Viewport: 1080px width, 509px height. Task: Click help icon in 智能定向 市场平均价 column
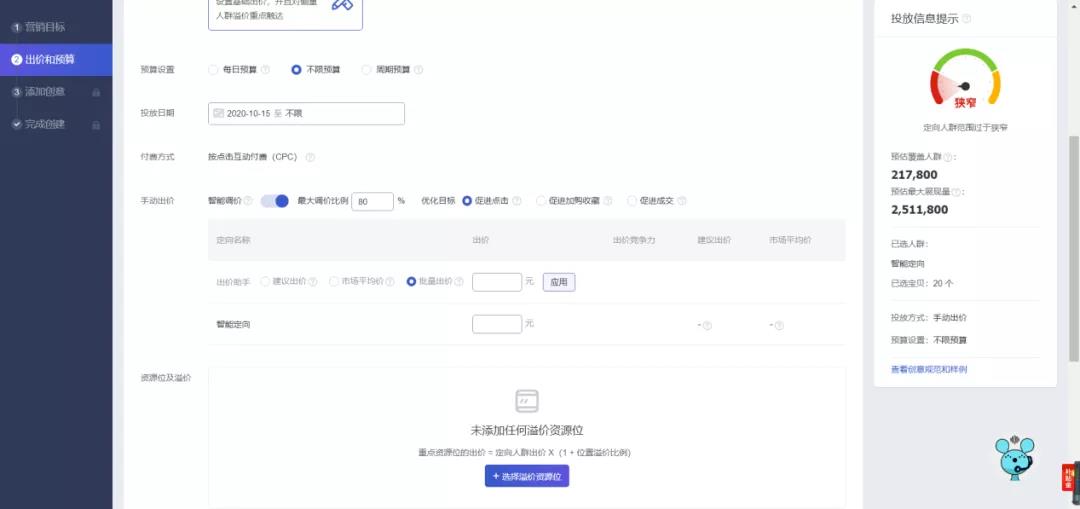click(x=779, y=325)
